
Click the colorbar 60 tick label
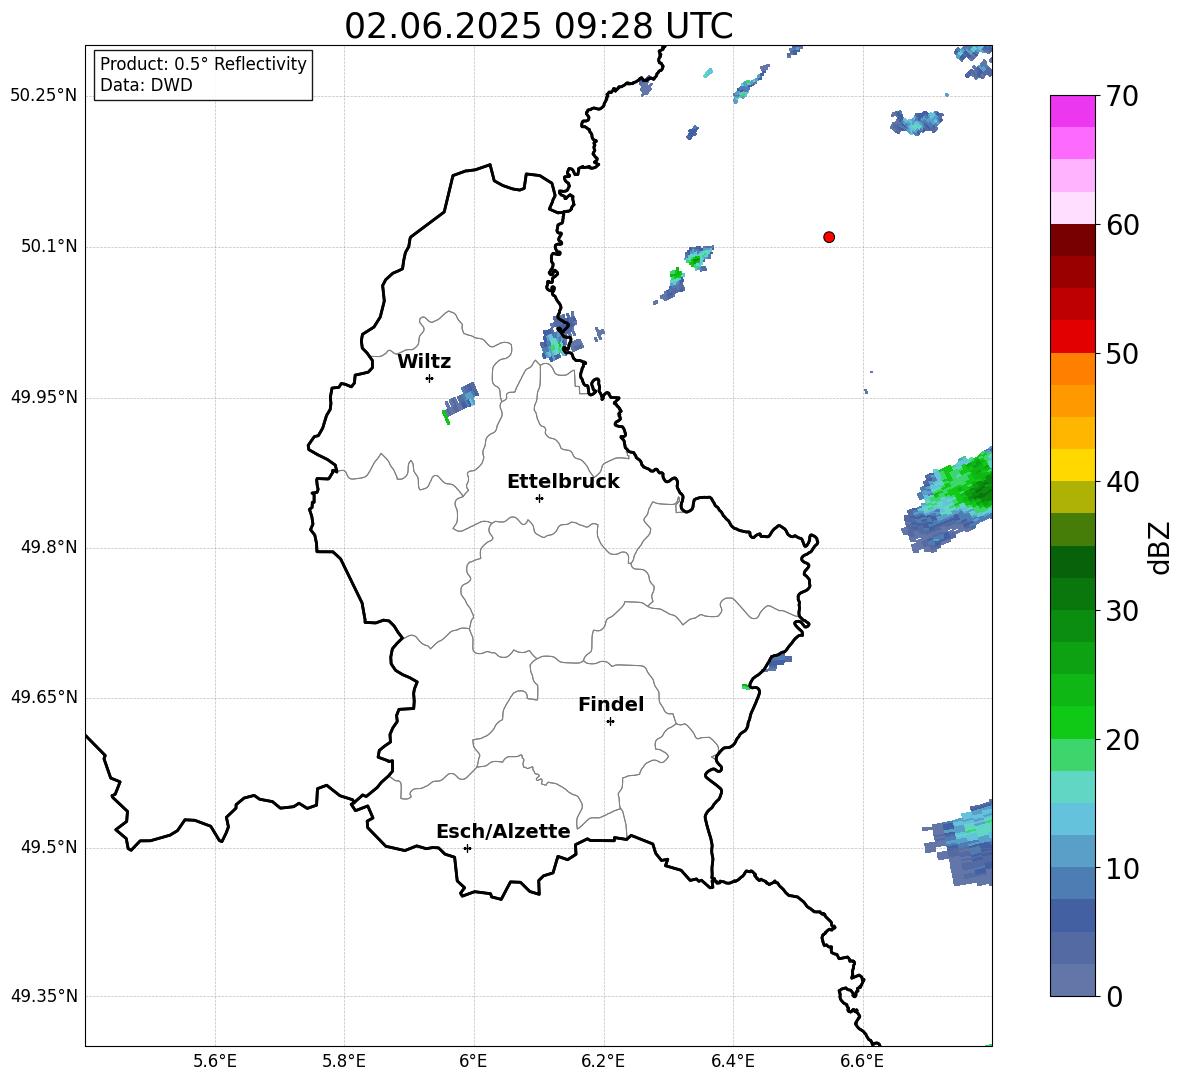pos(1122,225)
